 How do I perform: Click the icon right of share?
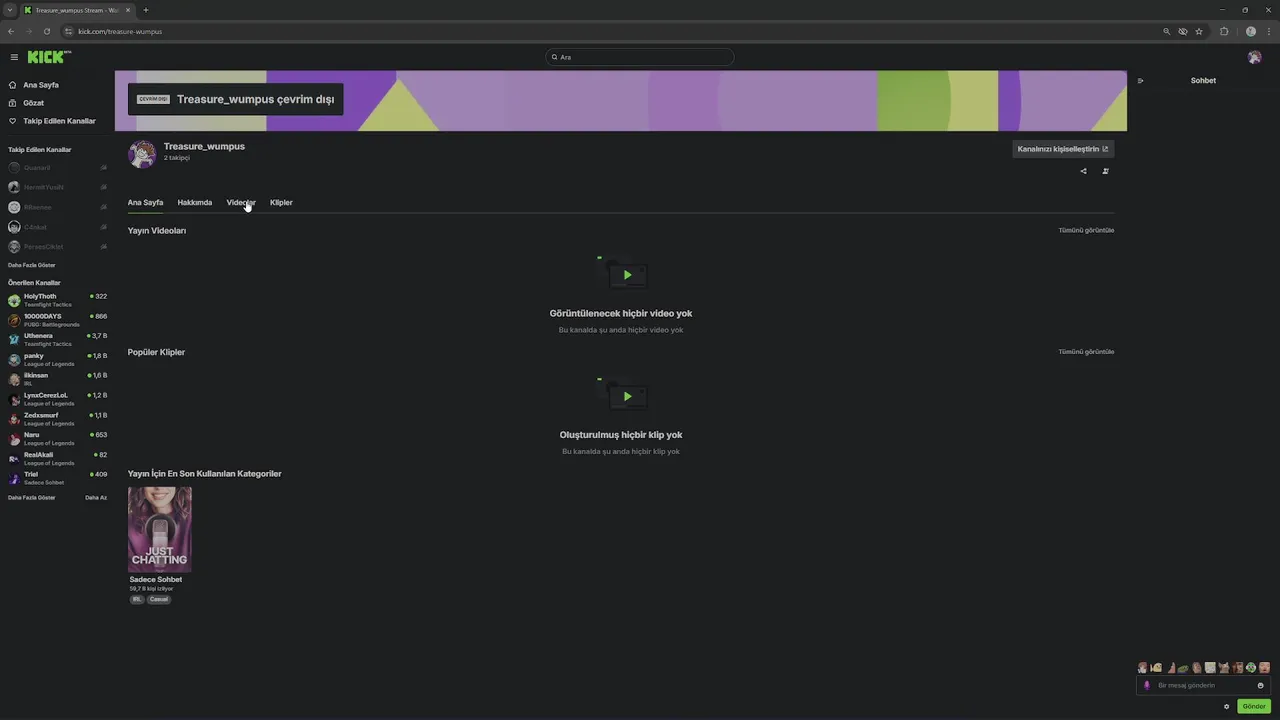1105,171
